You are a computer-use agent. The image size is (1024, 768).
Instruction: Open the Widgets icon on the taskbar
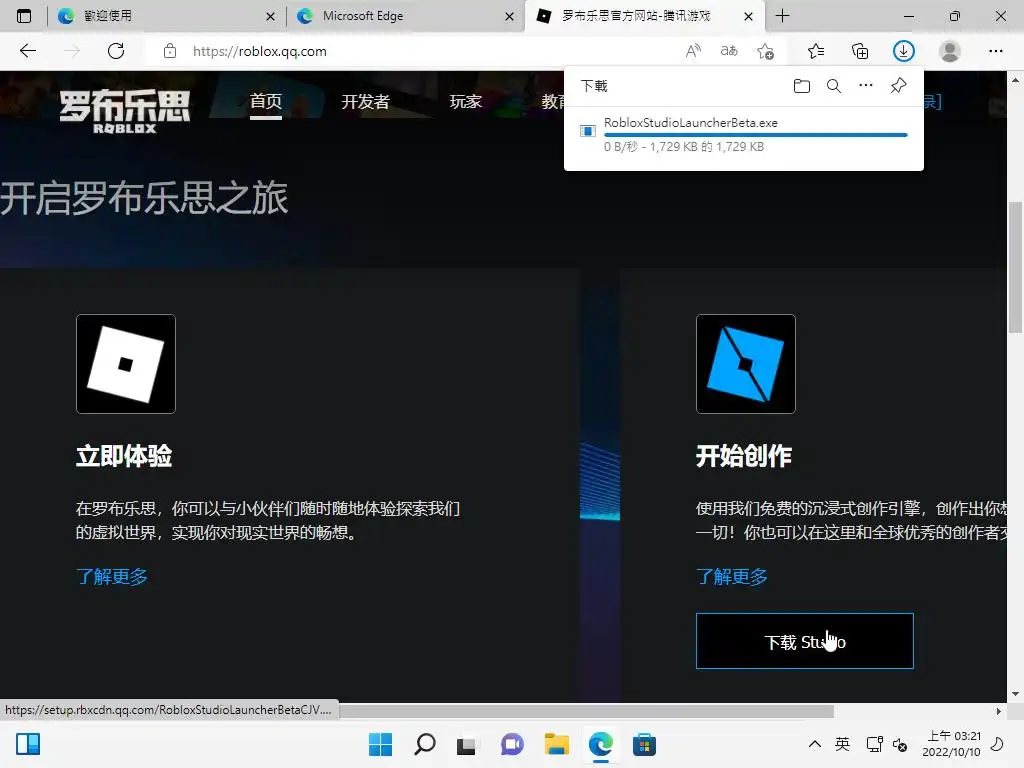tap(28, 744)
